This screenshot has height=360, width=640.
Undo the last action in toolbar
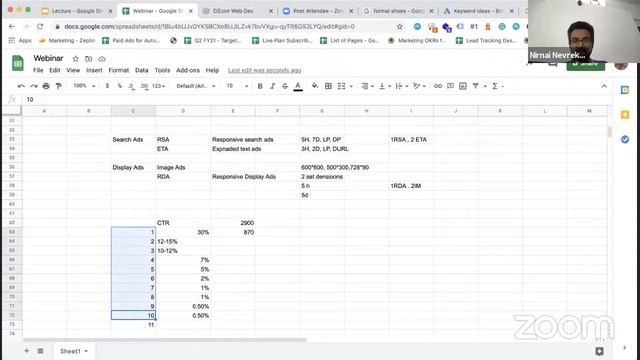[x=21, y=86]
